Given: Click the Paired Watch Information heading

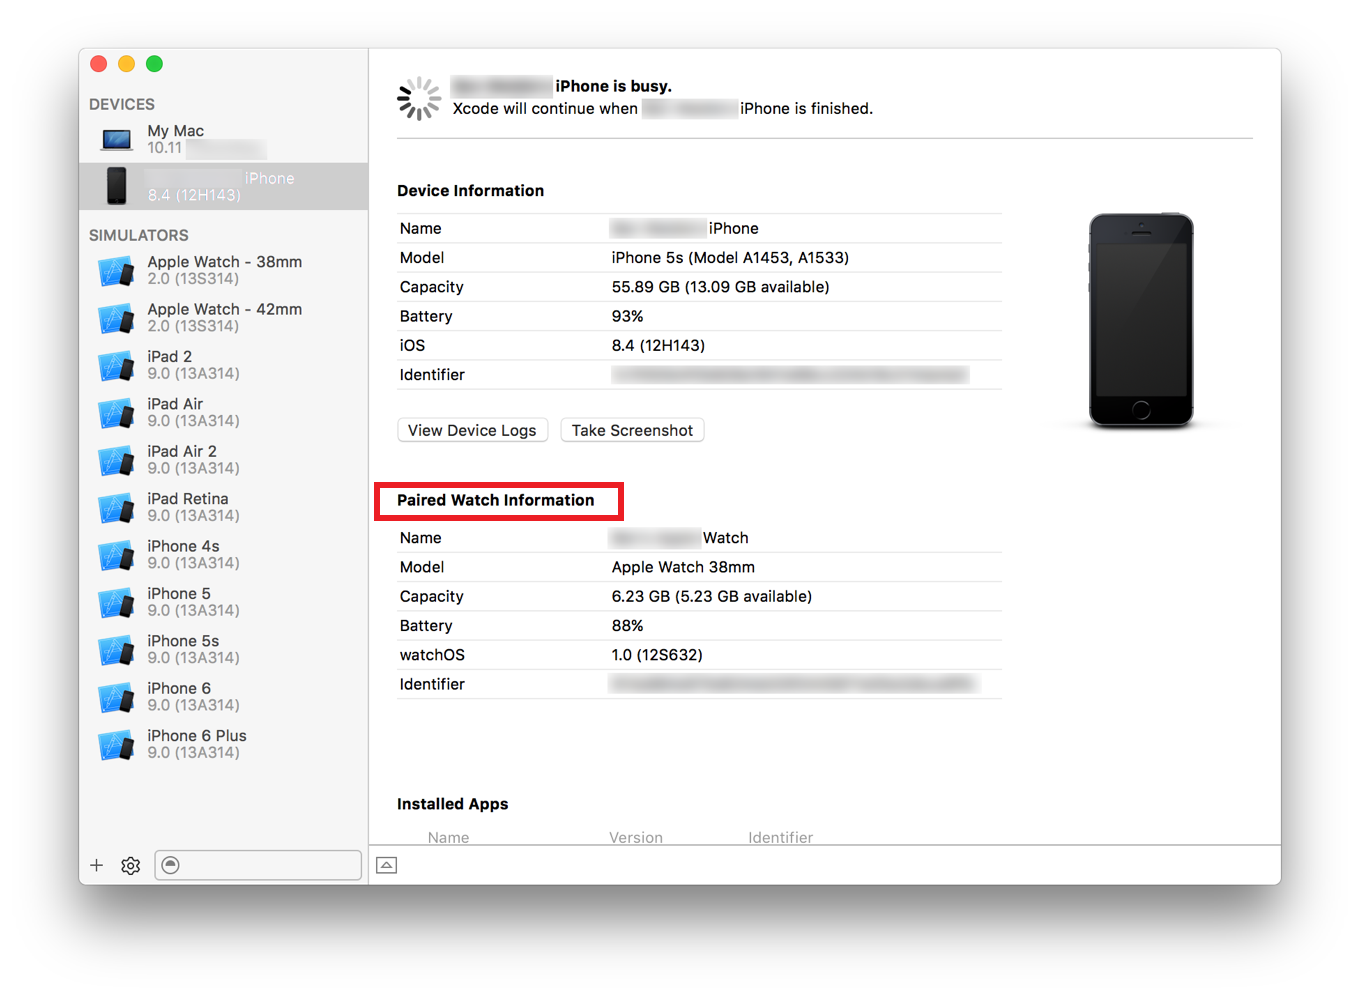Looking at the screenshot, I should (x=495, y=500).
